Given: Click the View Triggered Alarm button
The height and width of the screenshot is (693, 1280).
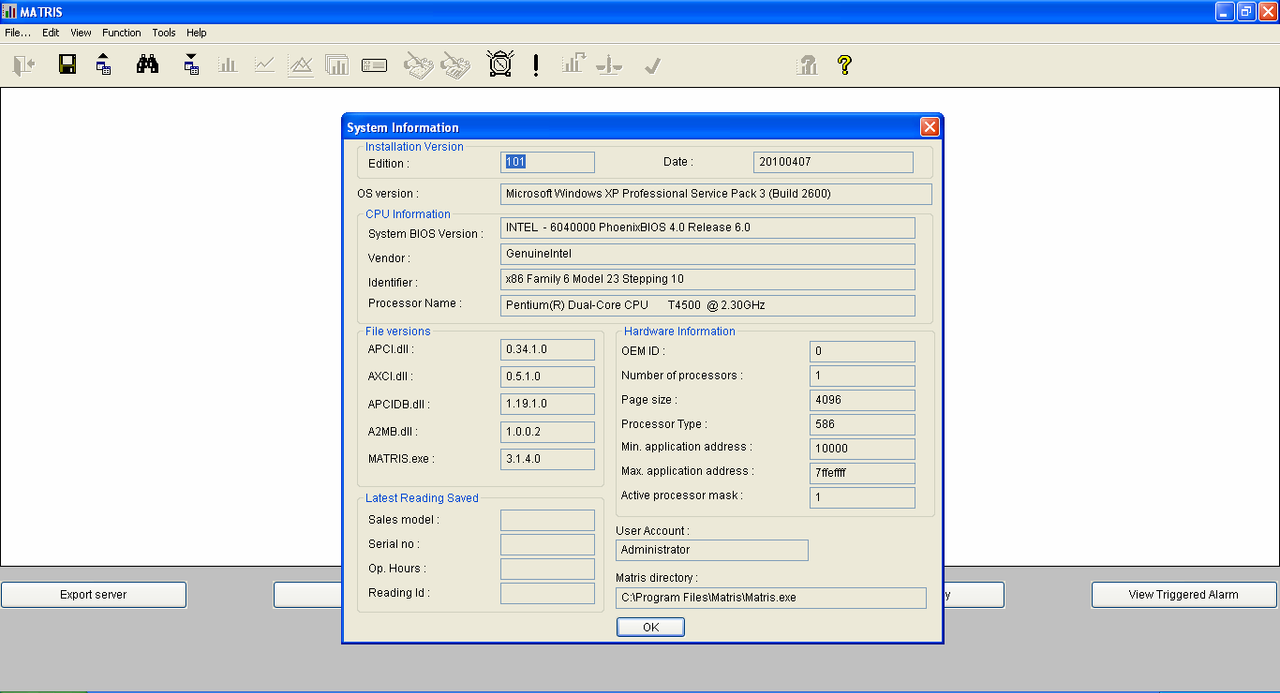Looking at the screenshot, I should (x=1183, y=594).
